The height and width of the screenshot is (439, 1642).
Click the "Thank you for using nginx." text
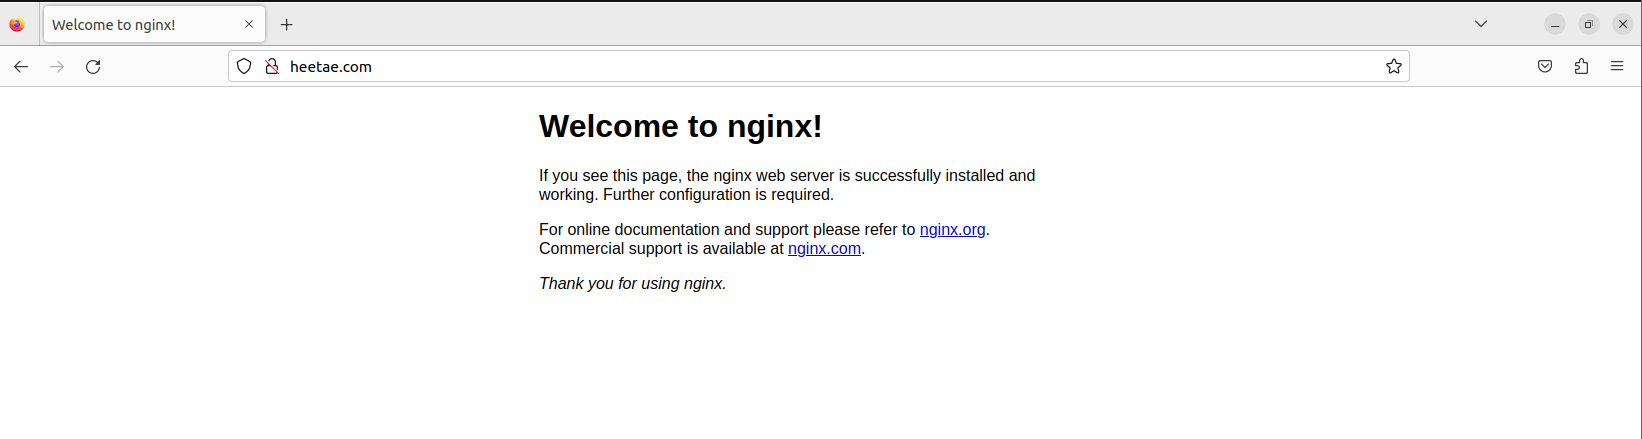point(633,284)
